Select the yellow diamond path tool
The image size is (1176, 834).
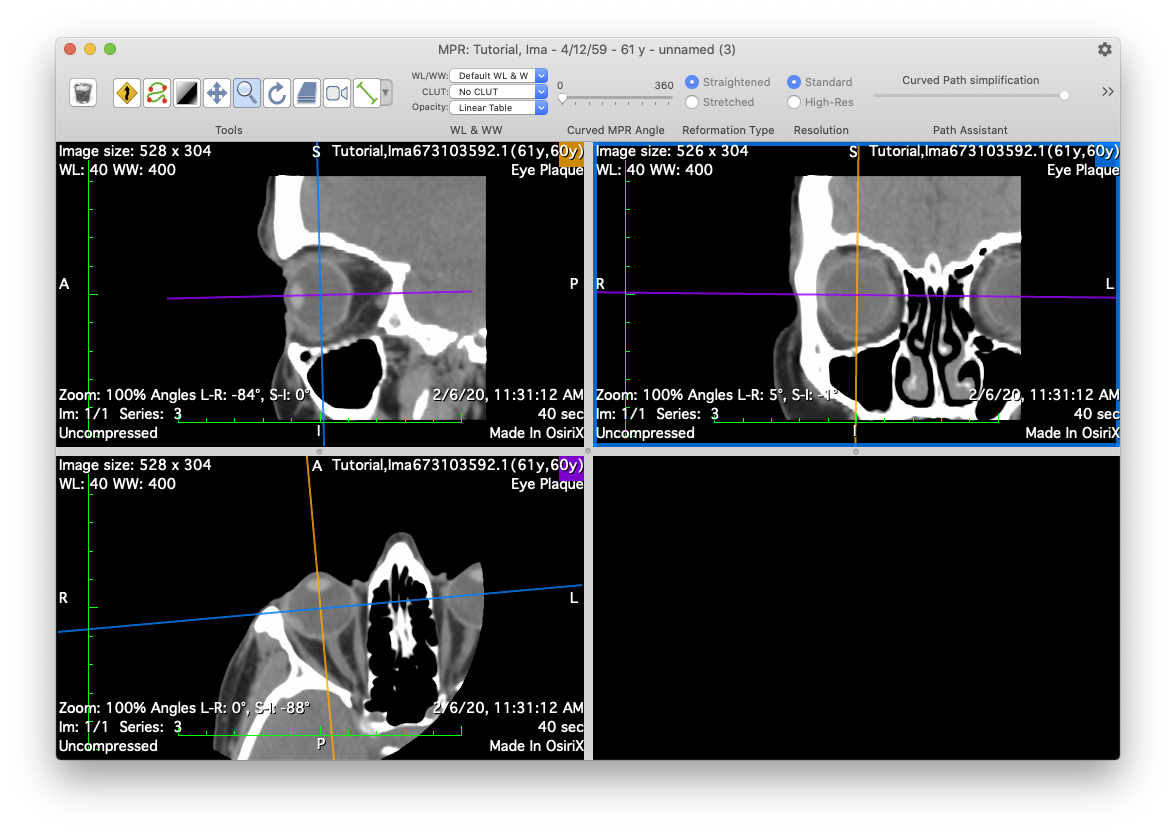127,93
